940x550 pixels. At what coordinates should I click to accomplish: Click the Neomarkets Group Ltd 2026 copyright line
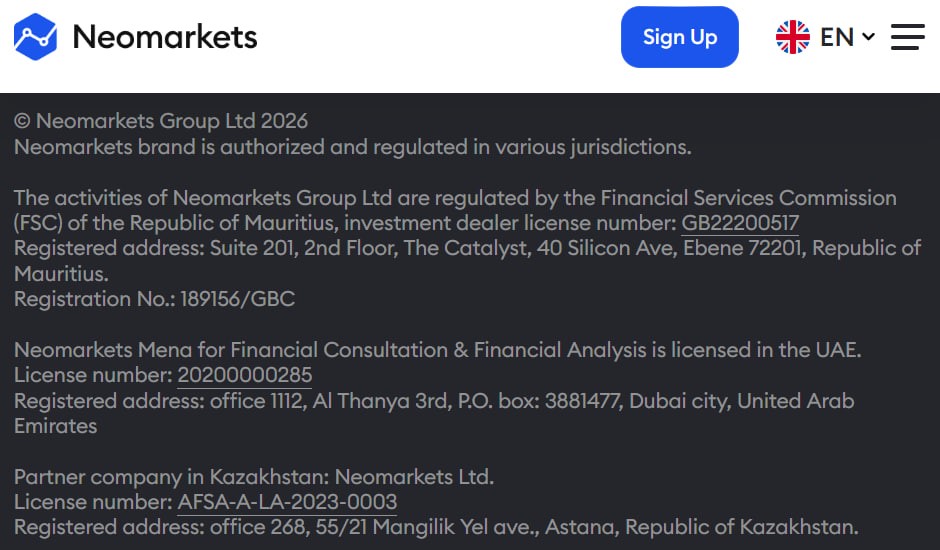pos(161,121)
